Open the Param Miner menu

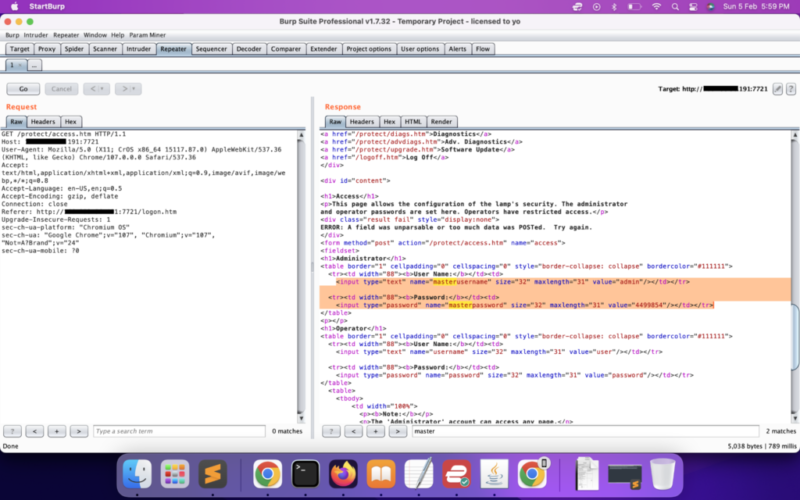coord(147,35)
